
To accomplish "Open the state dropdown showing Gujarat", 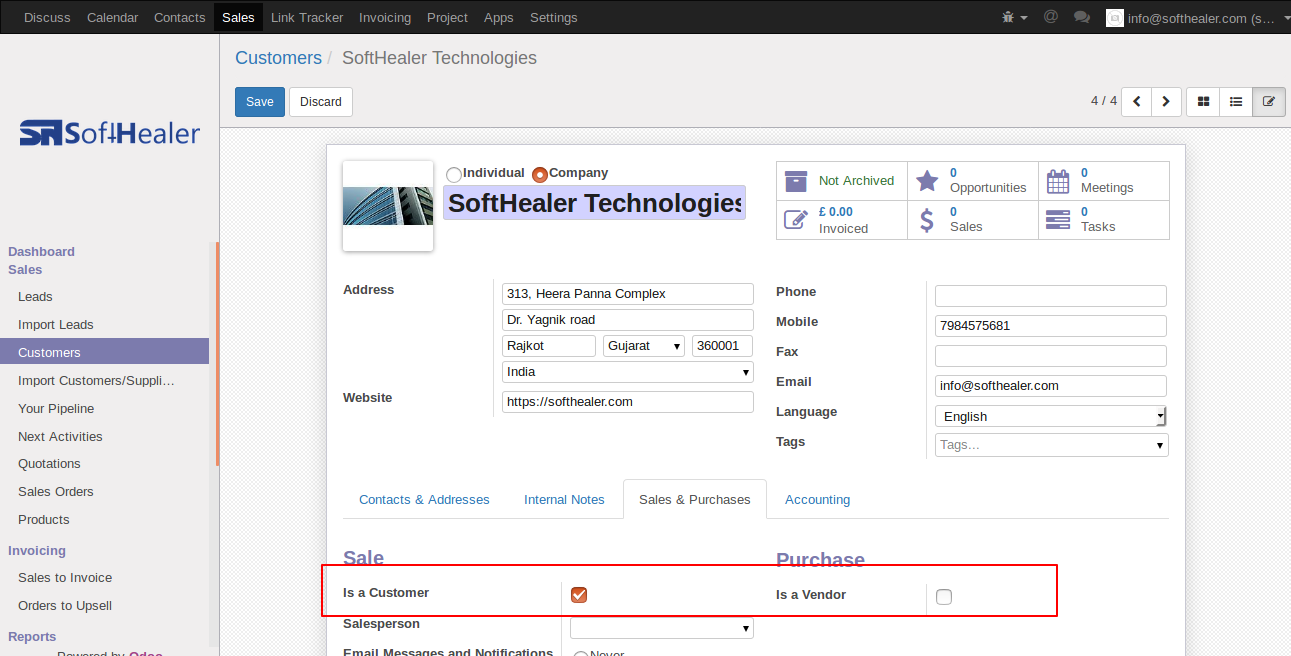I will 644,346.
